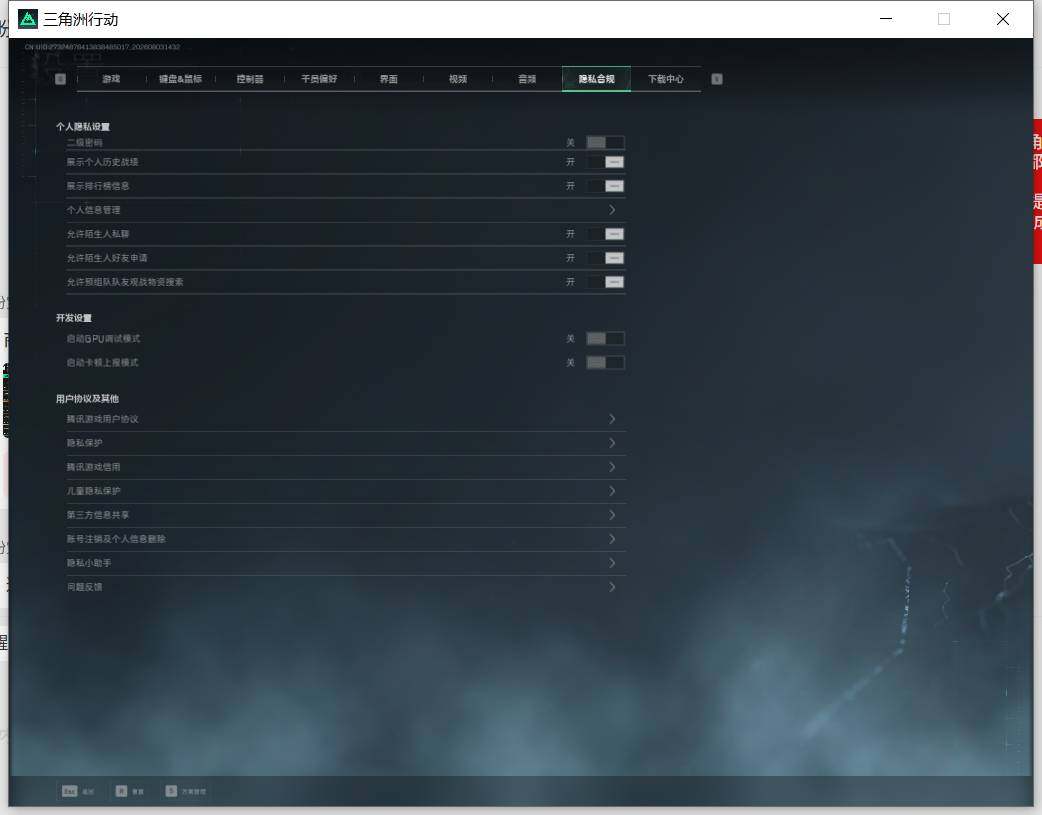Viewport: 1042px width, 815px height.
Task: Minimize the 三角洲行动 window
Action: tap(886, 19)
